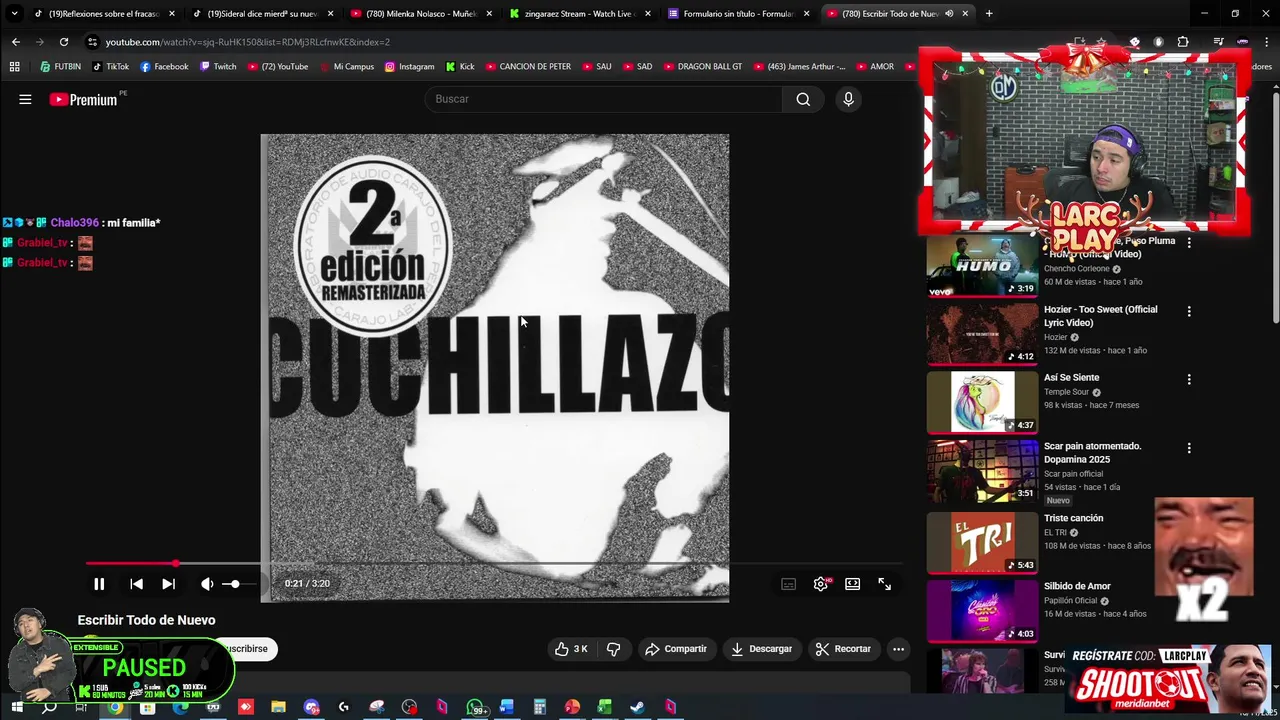Click the Descargar button
Viewport: 1280px width, 720px height.
pos(761,649)
